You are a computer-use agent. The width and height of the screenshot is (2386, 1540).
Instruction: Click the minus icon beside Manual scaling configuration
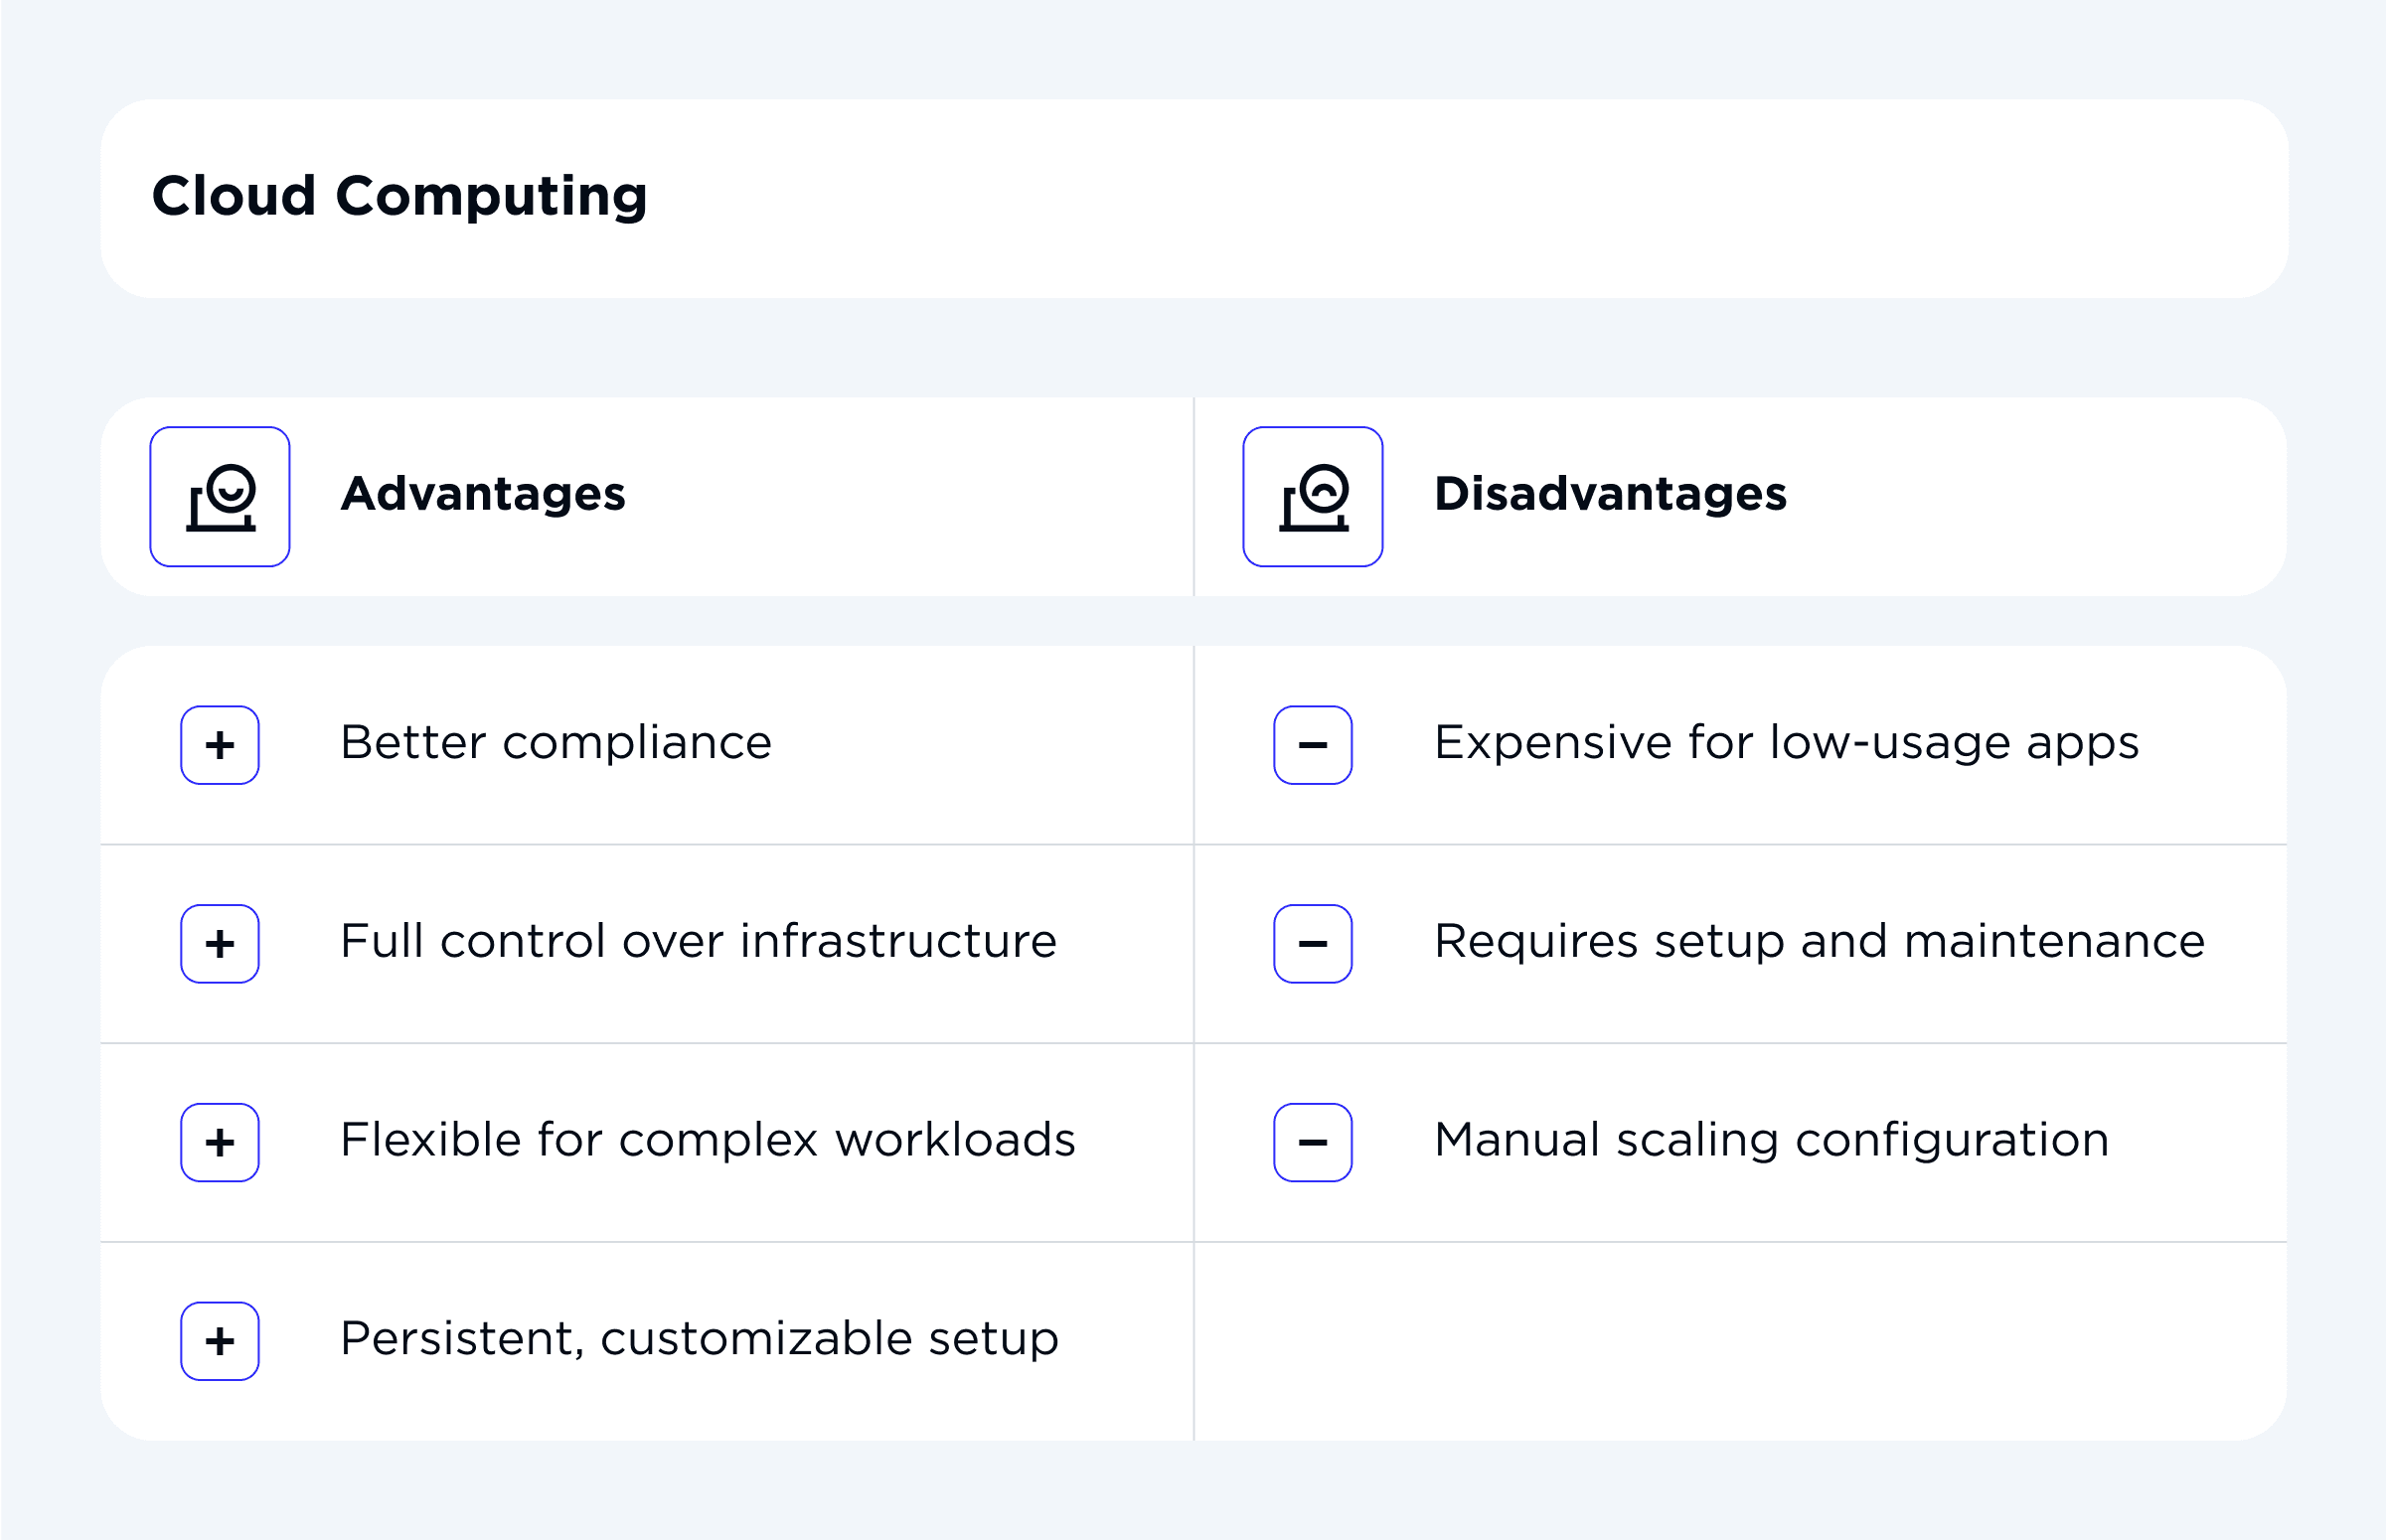(x=1313, y=1139)
